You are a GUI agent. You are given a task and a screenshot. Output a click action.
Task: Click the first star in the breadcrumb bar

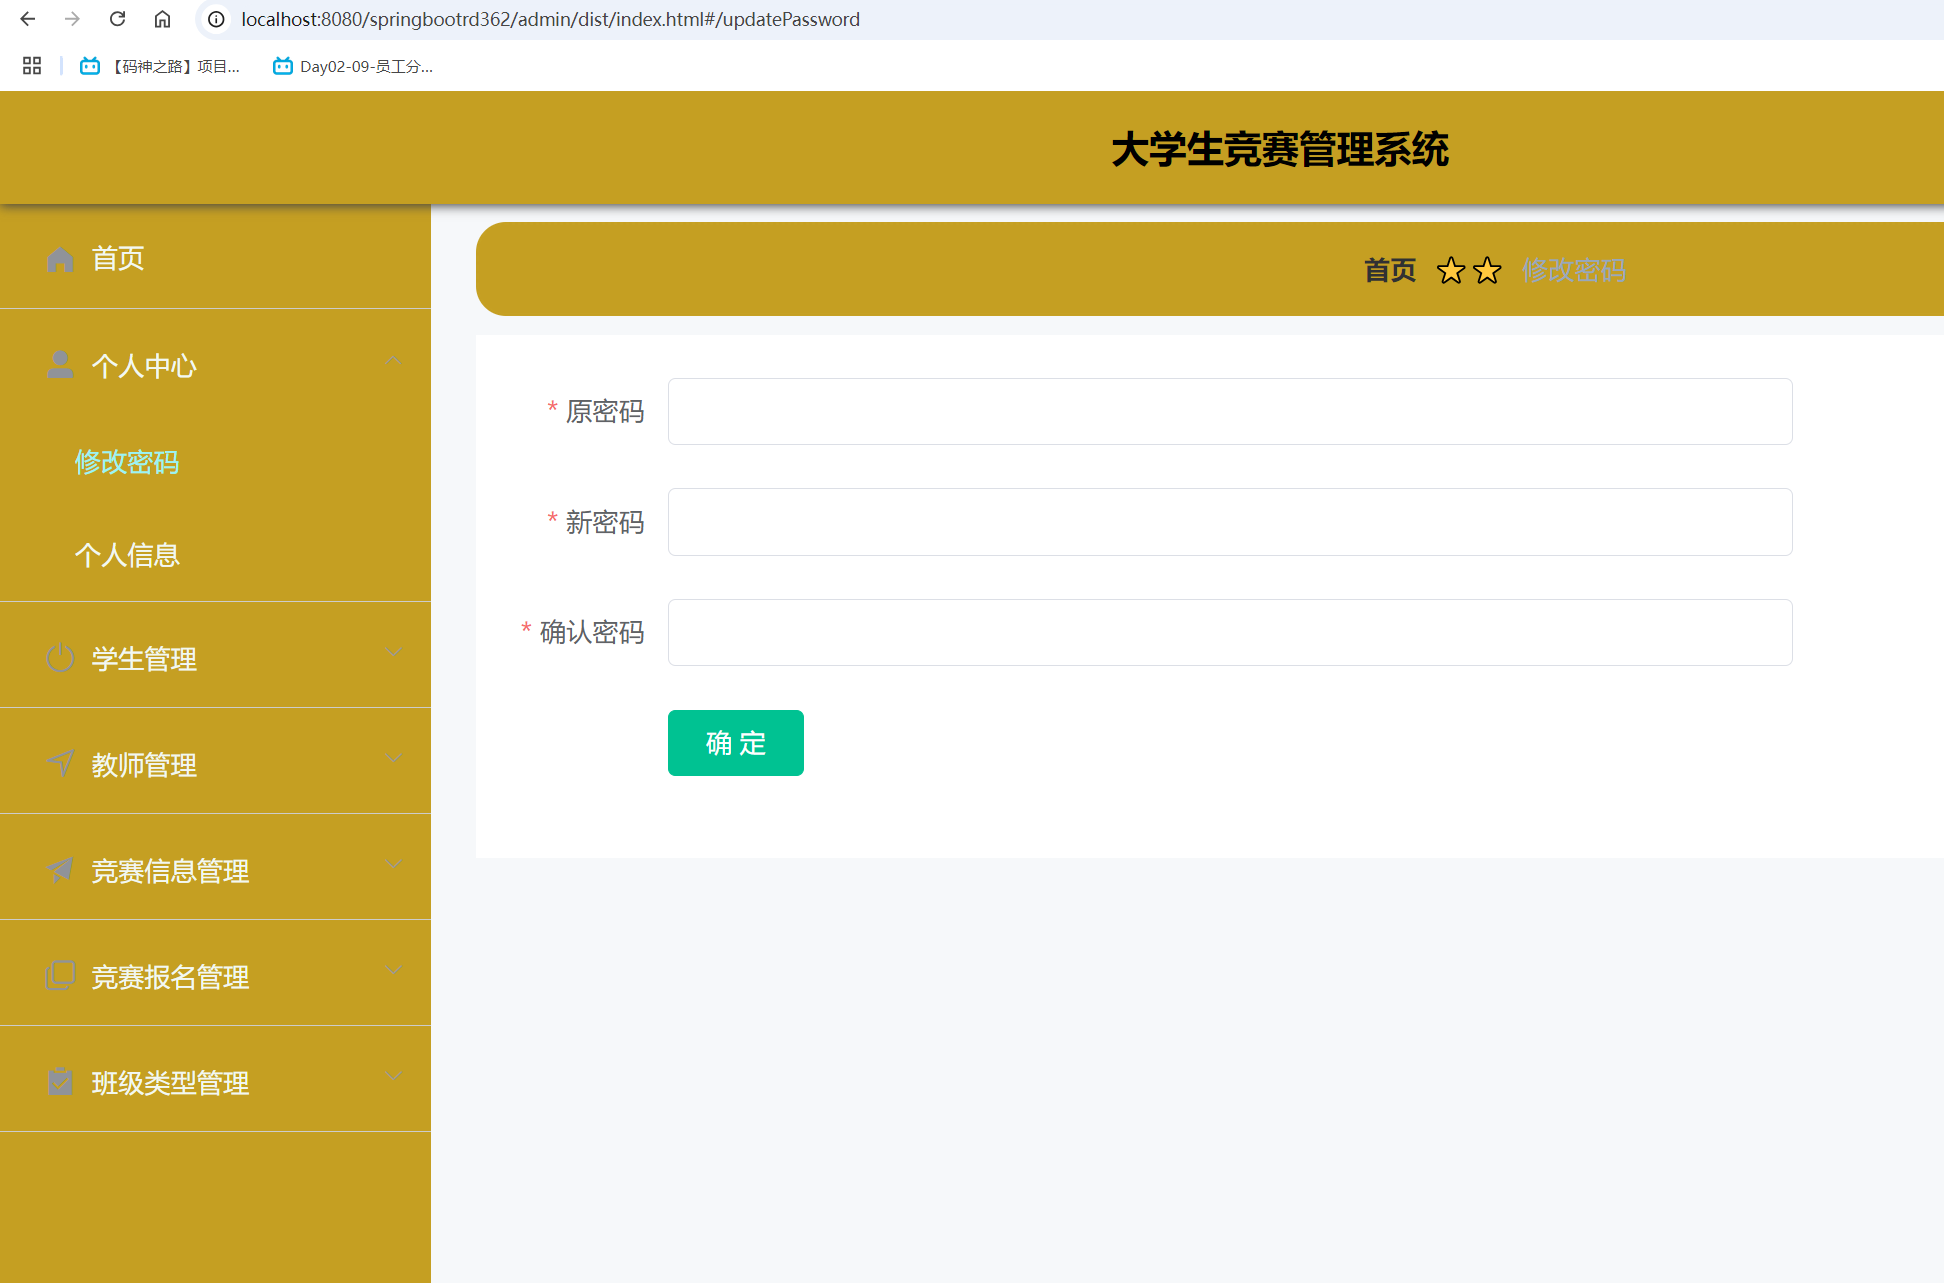coord(1450,270)
